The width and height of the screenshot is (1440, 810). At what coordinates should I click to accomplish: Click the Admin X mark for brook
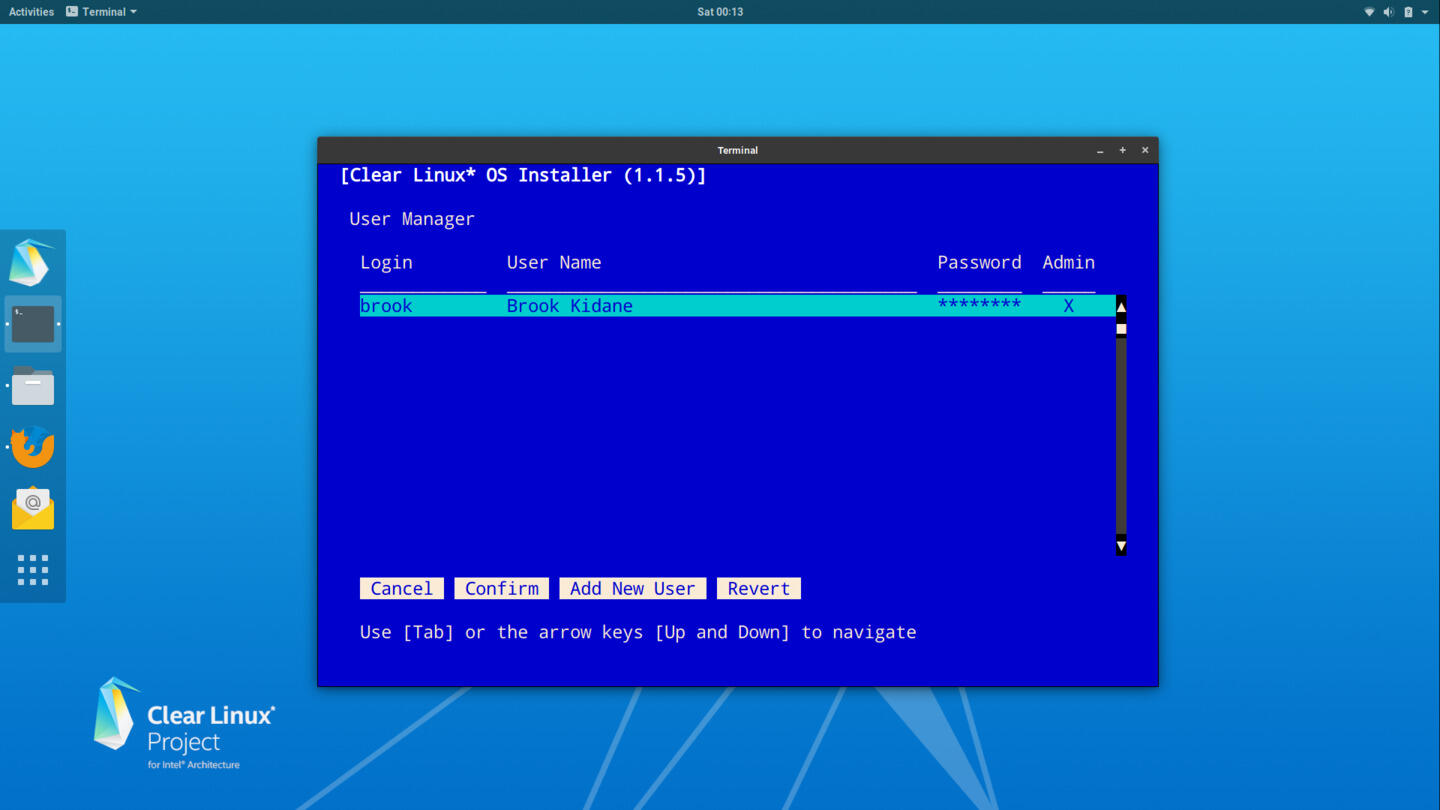tap(1069, 306)
